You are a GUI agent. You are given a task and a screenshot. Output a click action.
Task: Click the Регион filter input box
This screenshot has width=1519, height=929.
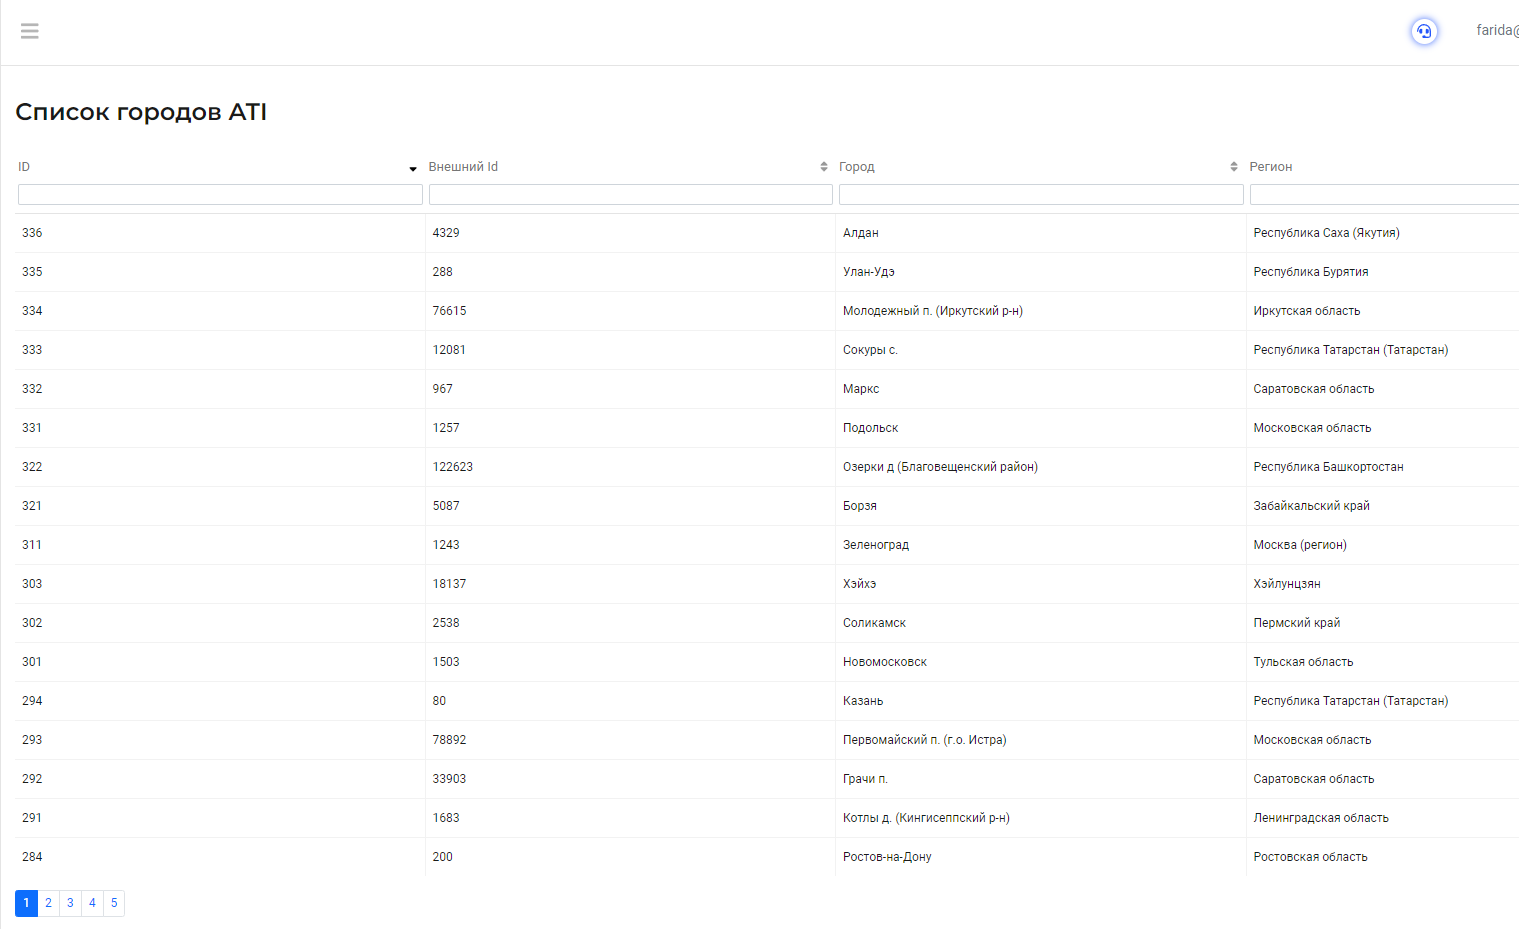(x=1384, y=195)
